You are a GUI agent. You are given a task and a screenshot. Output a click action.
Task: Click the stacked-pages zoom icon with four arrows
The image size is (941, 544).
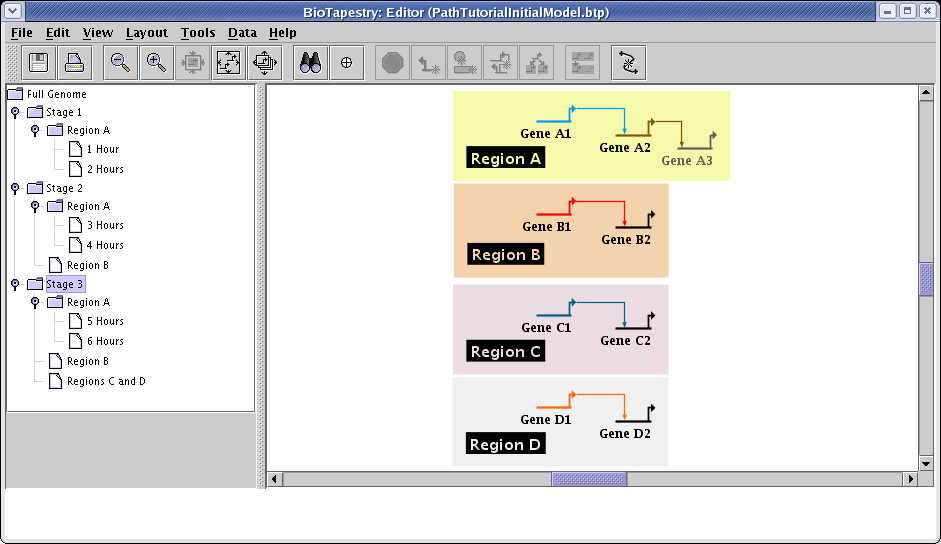[x=264, y=63]
